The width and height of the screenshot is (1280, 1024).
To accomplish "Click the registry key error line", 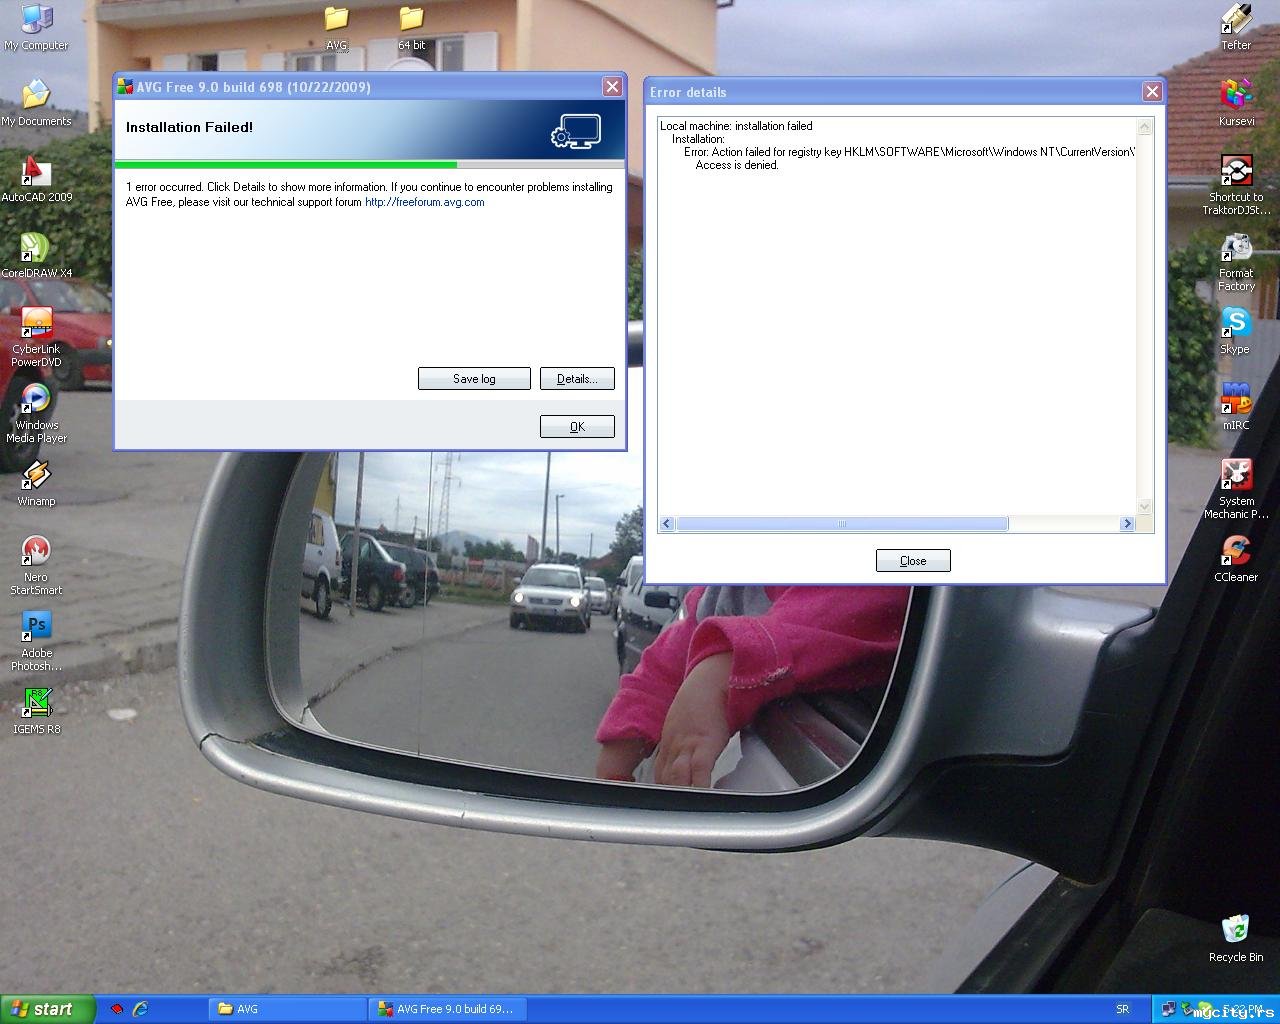I will pos(910,152).
